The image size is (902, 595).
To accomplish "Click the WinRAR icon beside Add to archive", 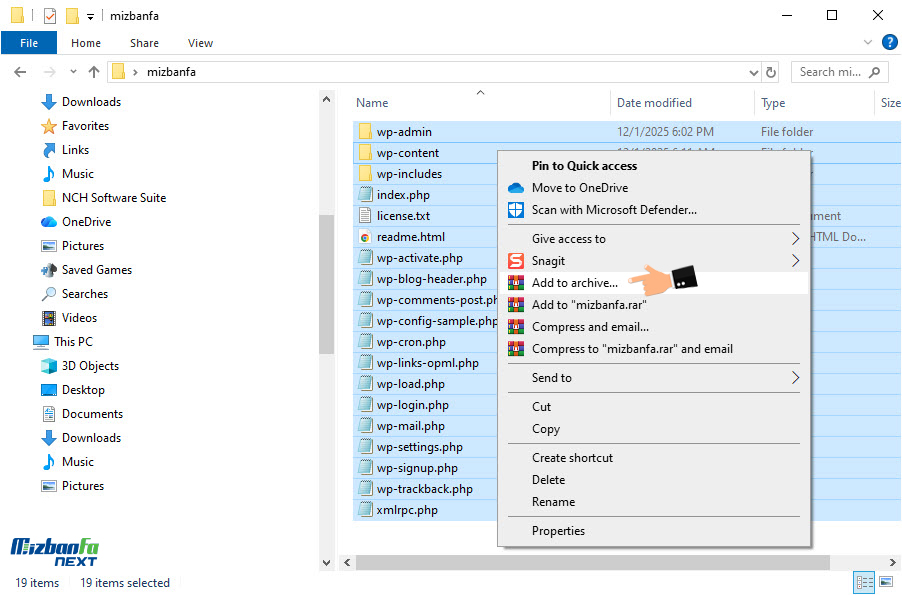I will (x=516, y=283).
